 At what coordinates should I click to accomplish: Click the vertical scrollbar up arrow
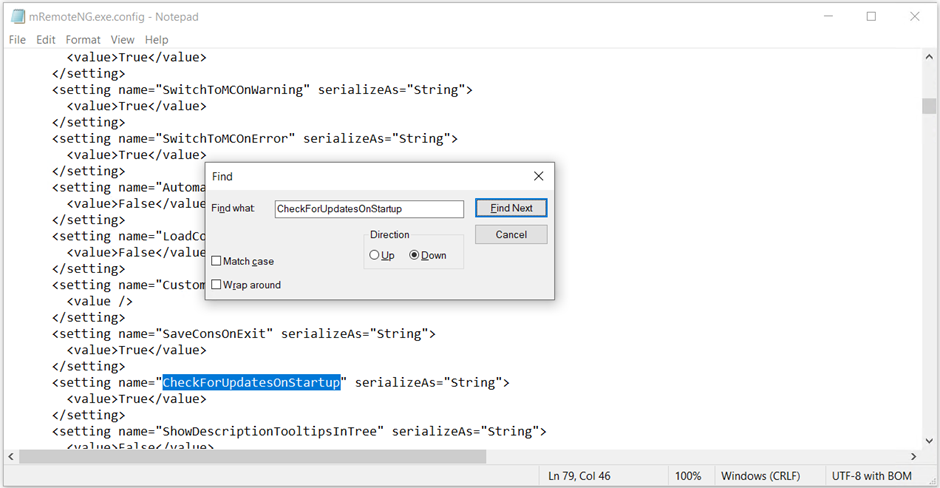[x=929, y=57]
